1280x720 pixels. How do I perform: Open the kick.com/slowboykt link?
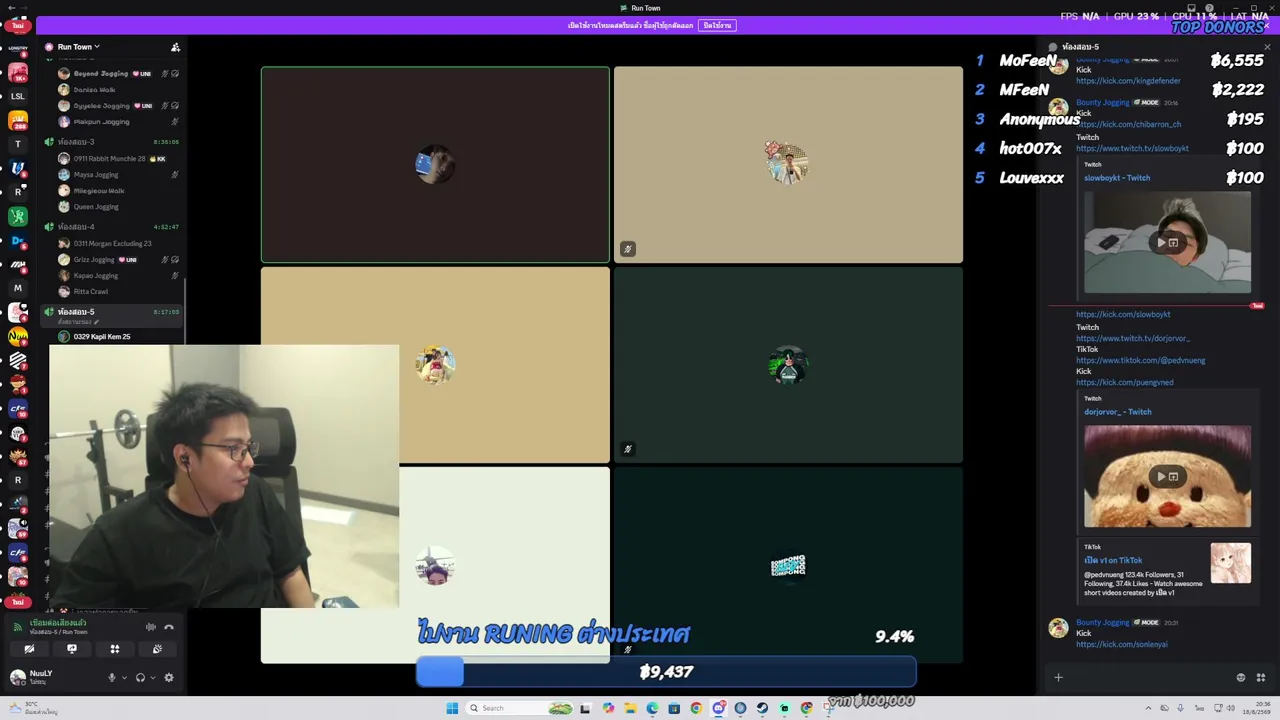[x=1123, y=315]
